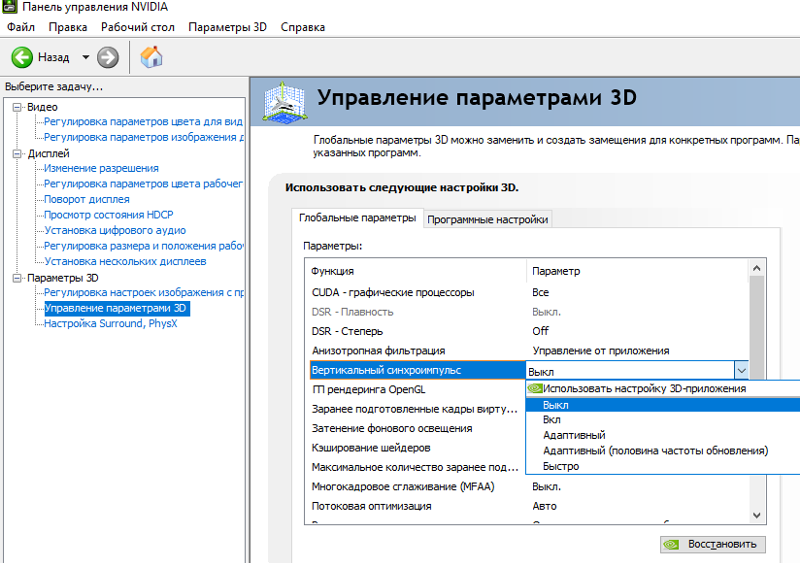Open Регулировка размера и положения task
Viewport: 800px width, 563px height.
[144, 246]
